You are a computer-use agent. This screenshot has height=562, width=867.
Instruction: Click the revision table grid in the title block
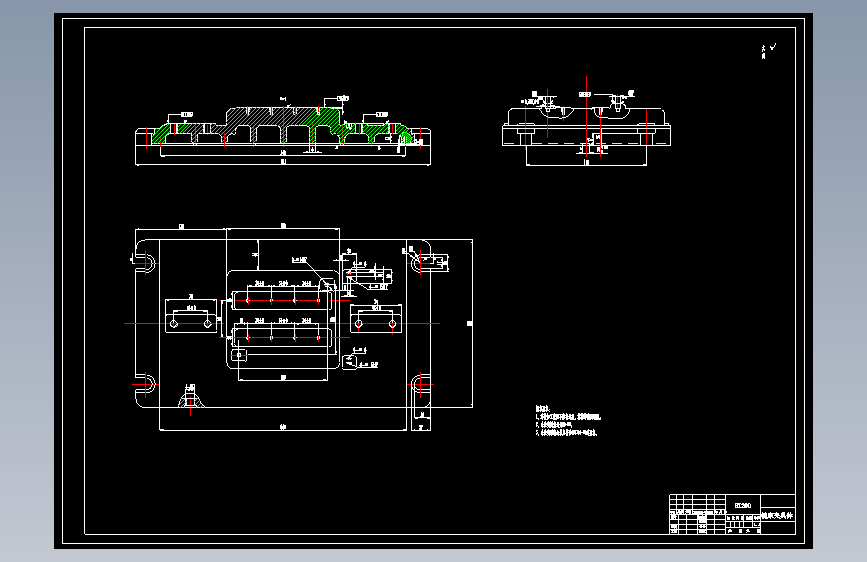(697, 514)
